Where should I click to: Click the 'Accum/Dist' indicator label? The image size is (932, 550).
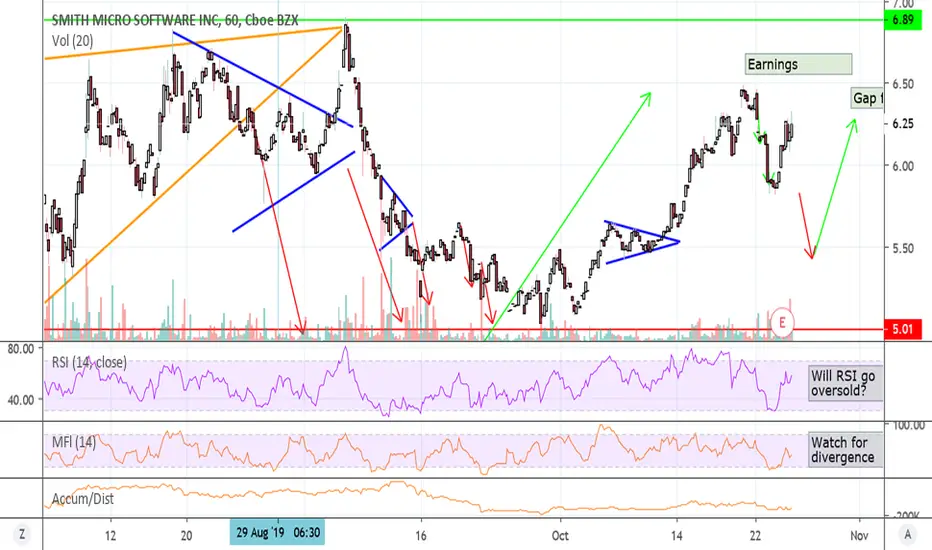[83, 499]
